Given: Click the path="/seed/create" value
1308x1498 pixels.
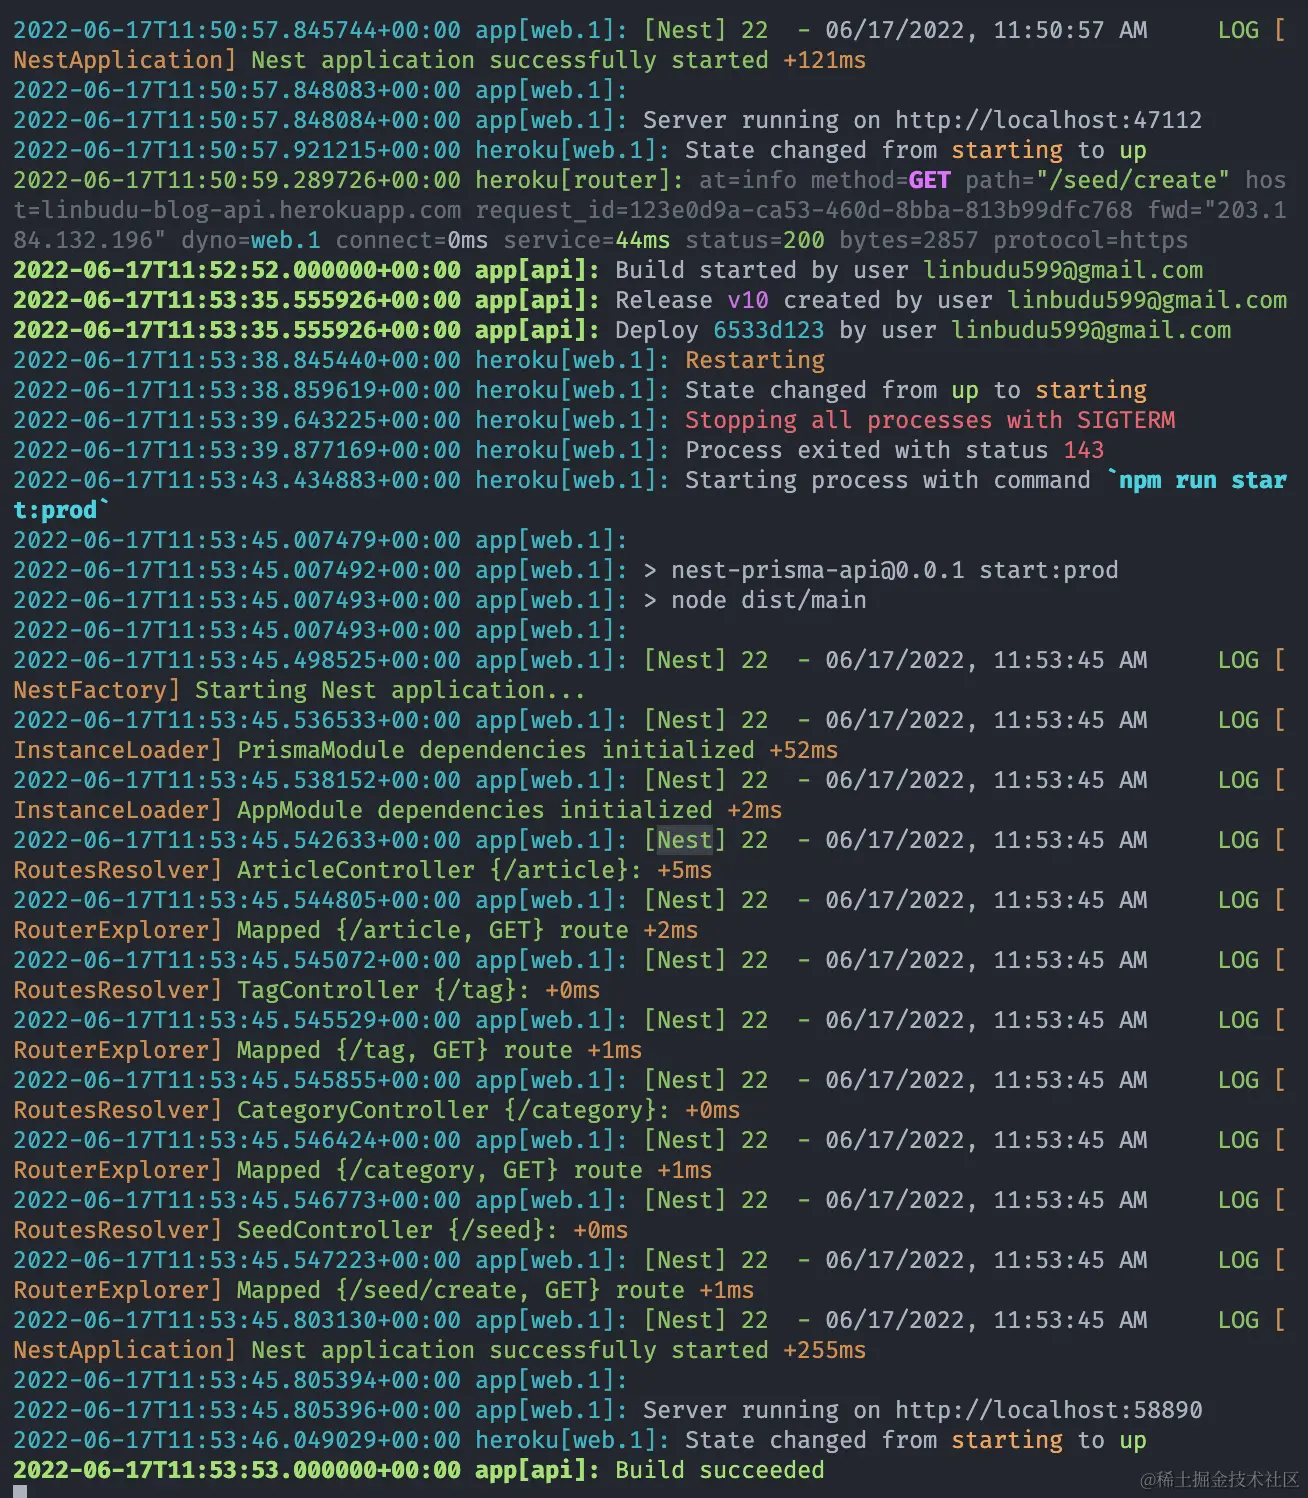Looking at the screenshot, I should [1097, 180].
